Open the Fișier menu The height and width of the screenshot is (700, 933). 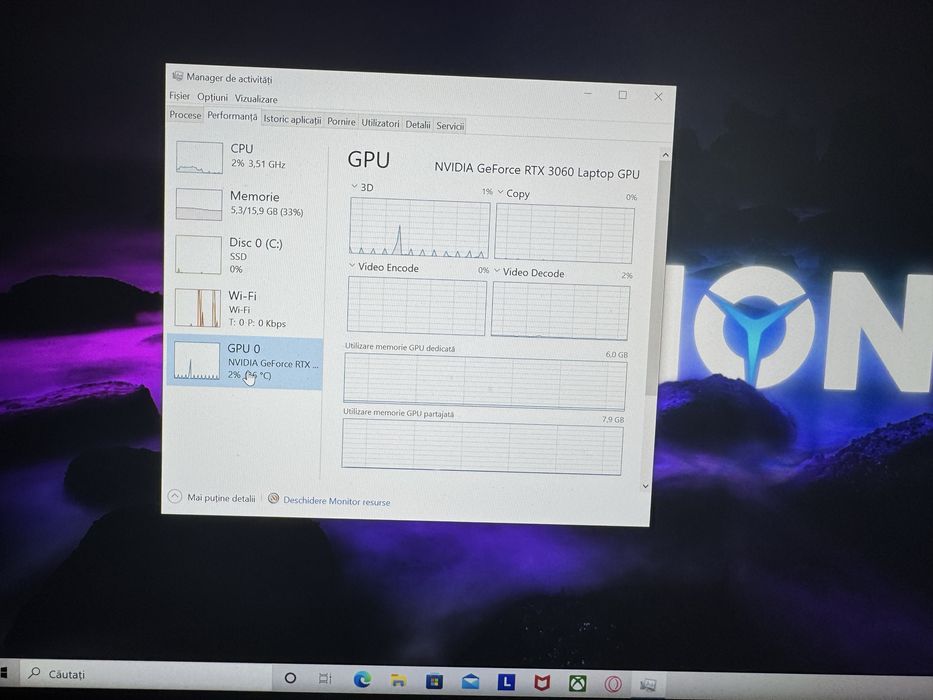coord(179,95)
